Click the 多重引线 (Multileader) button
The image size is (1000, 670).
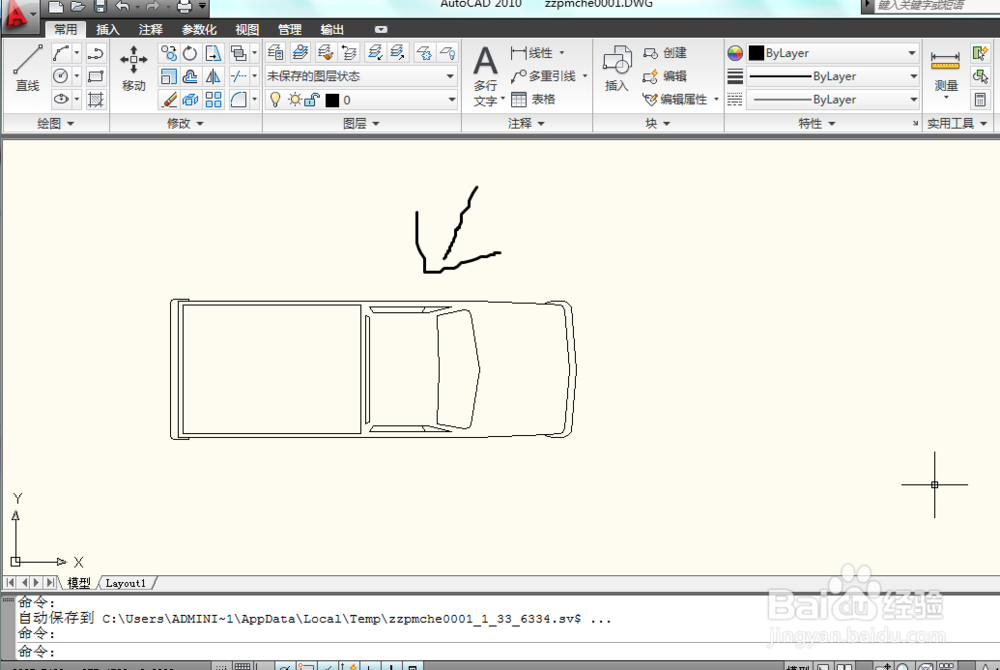pos(548,76)
